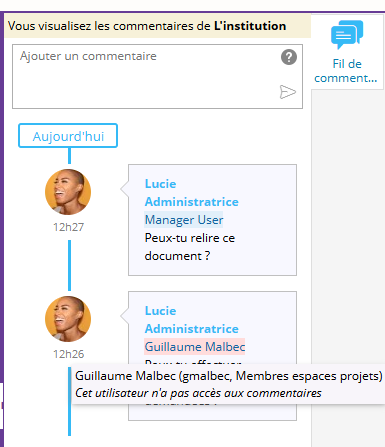The width and height of the screenshot is (385, 447).
Task: Click the help question mark icon
Action: pyautogui.click(x=289, y=57)
